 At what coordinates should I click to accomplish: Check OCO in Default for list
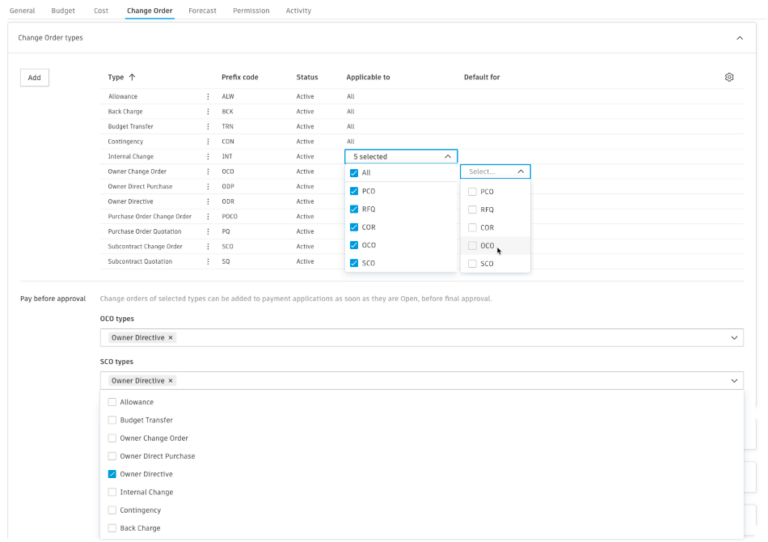point(472,246)
